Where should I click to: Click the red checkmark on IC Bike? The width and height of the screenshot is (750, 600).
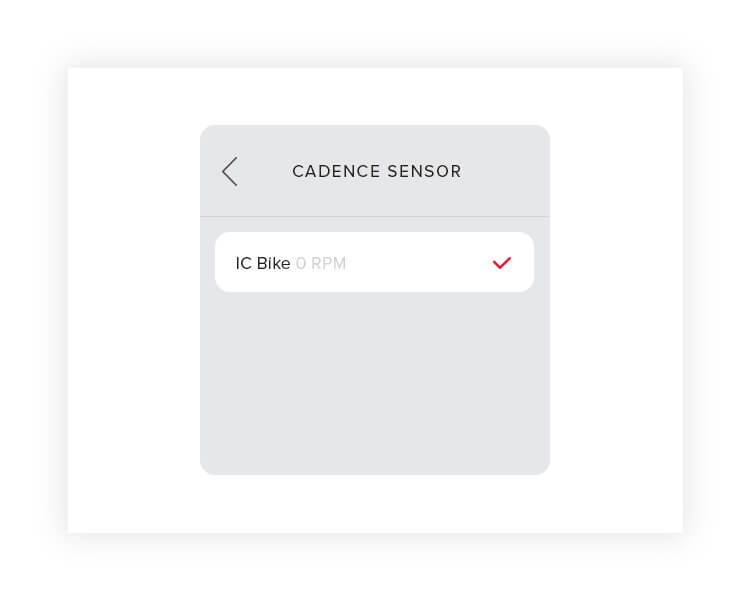point(502,263)
